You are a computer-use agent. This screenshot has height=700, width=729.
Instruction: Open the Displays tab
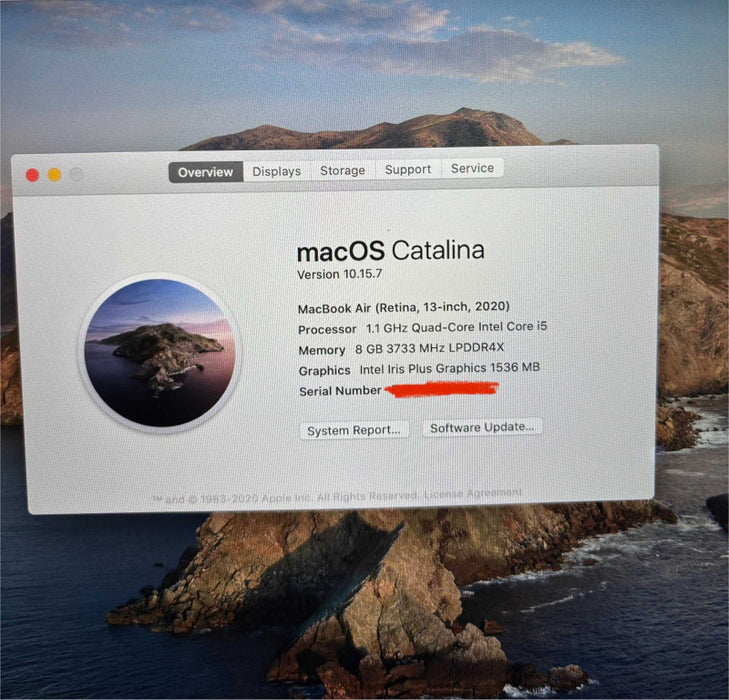point(277,172)
